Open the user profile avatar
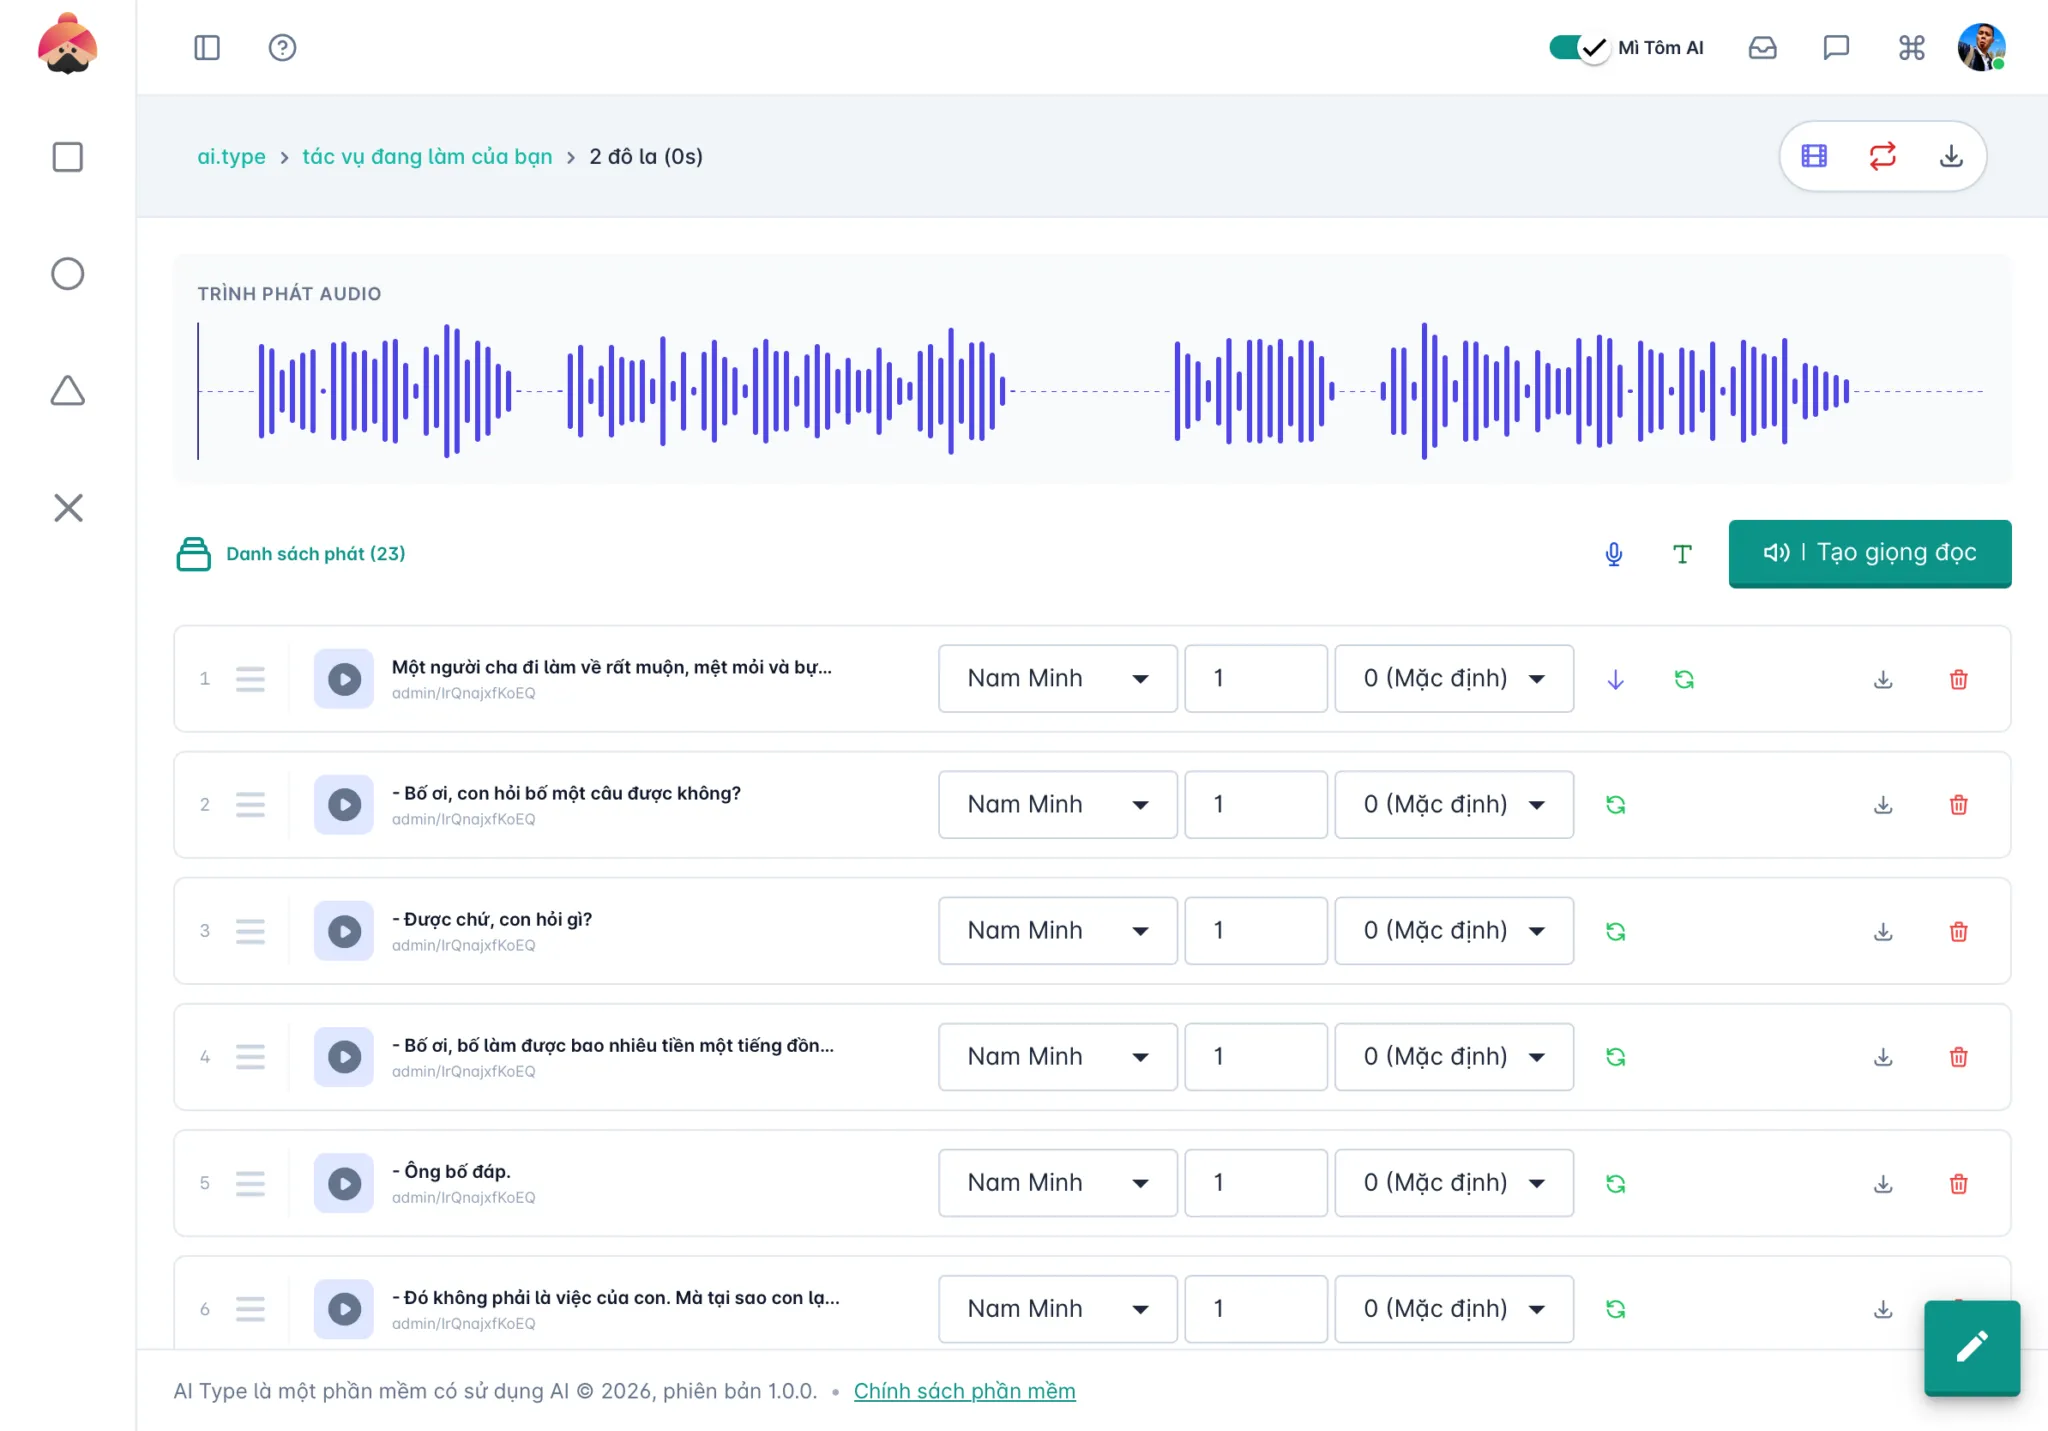2048x1431 pixels. tap(1982, 48)
